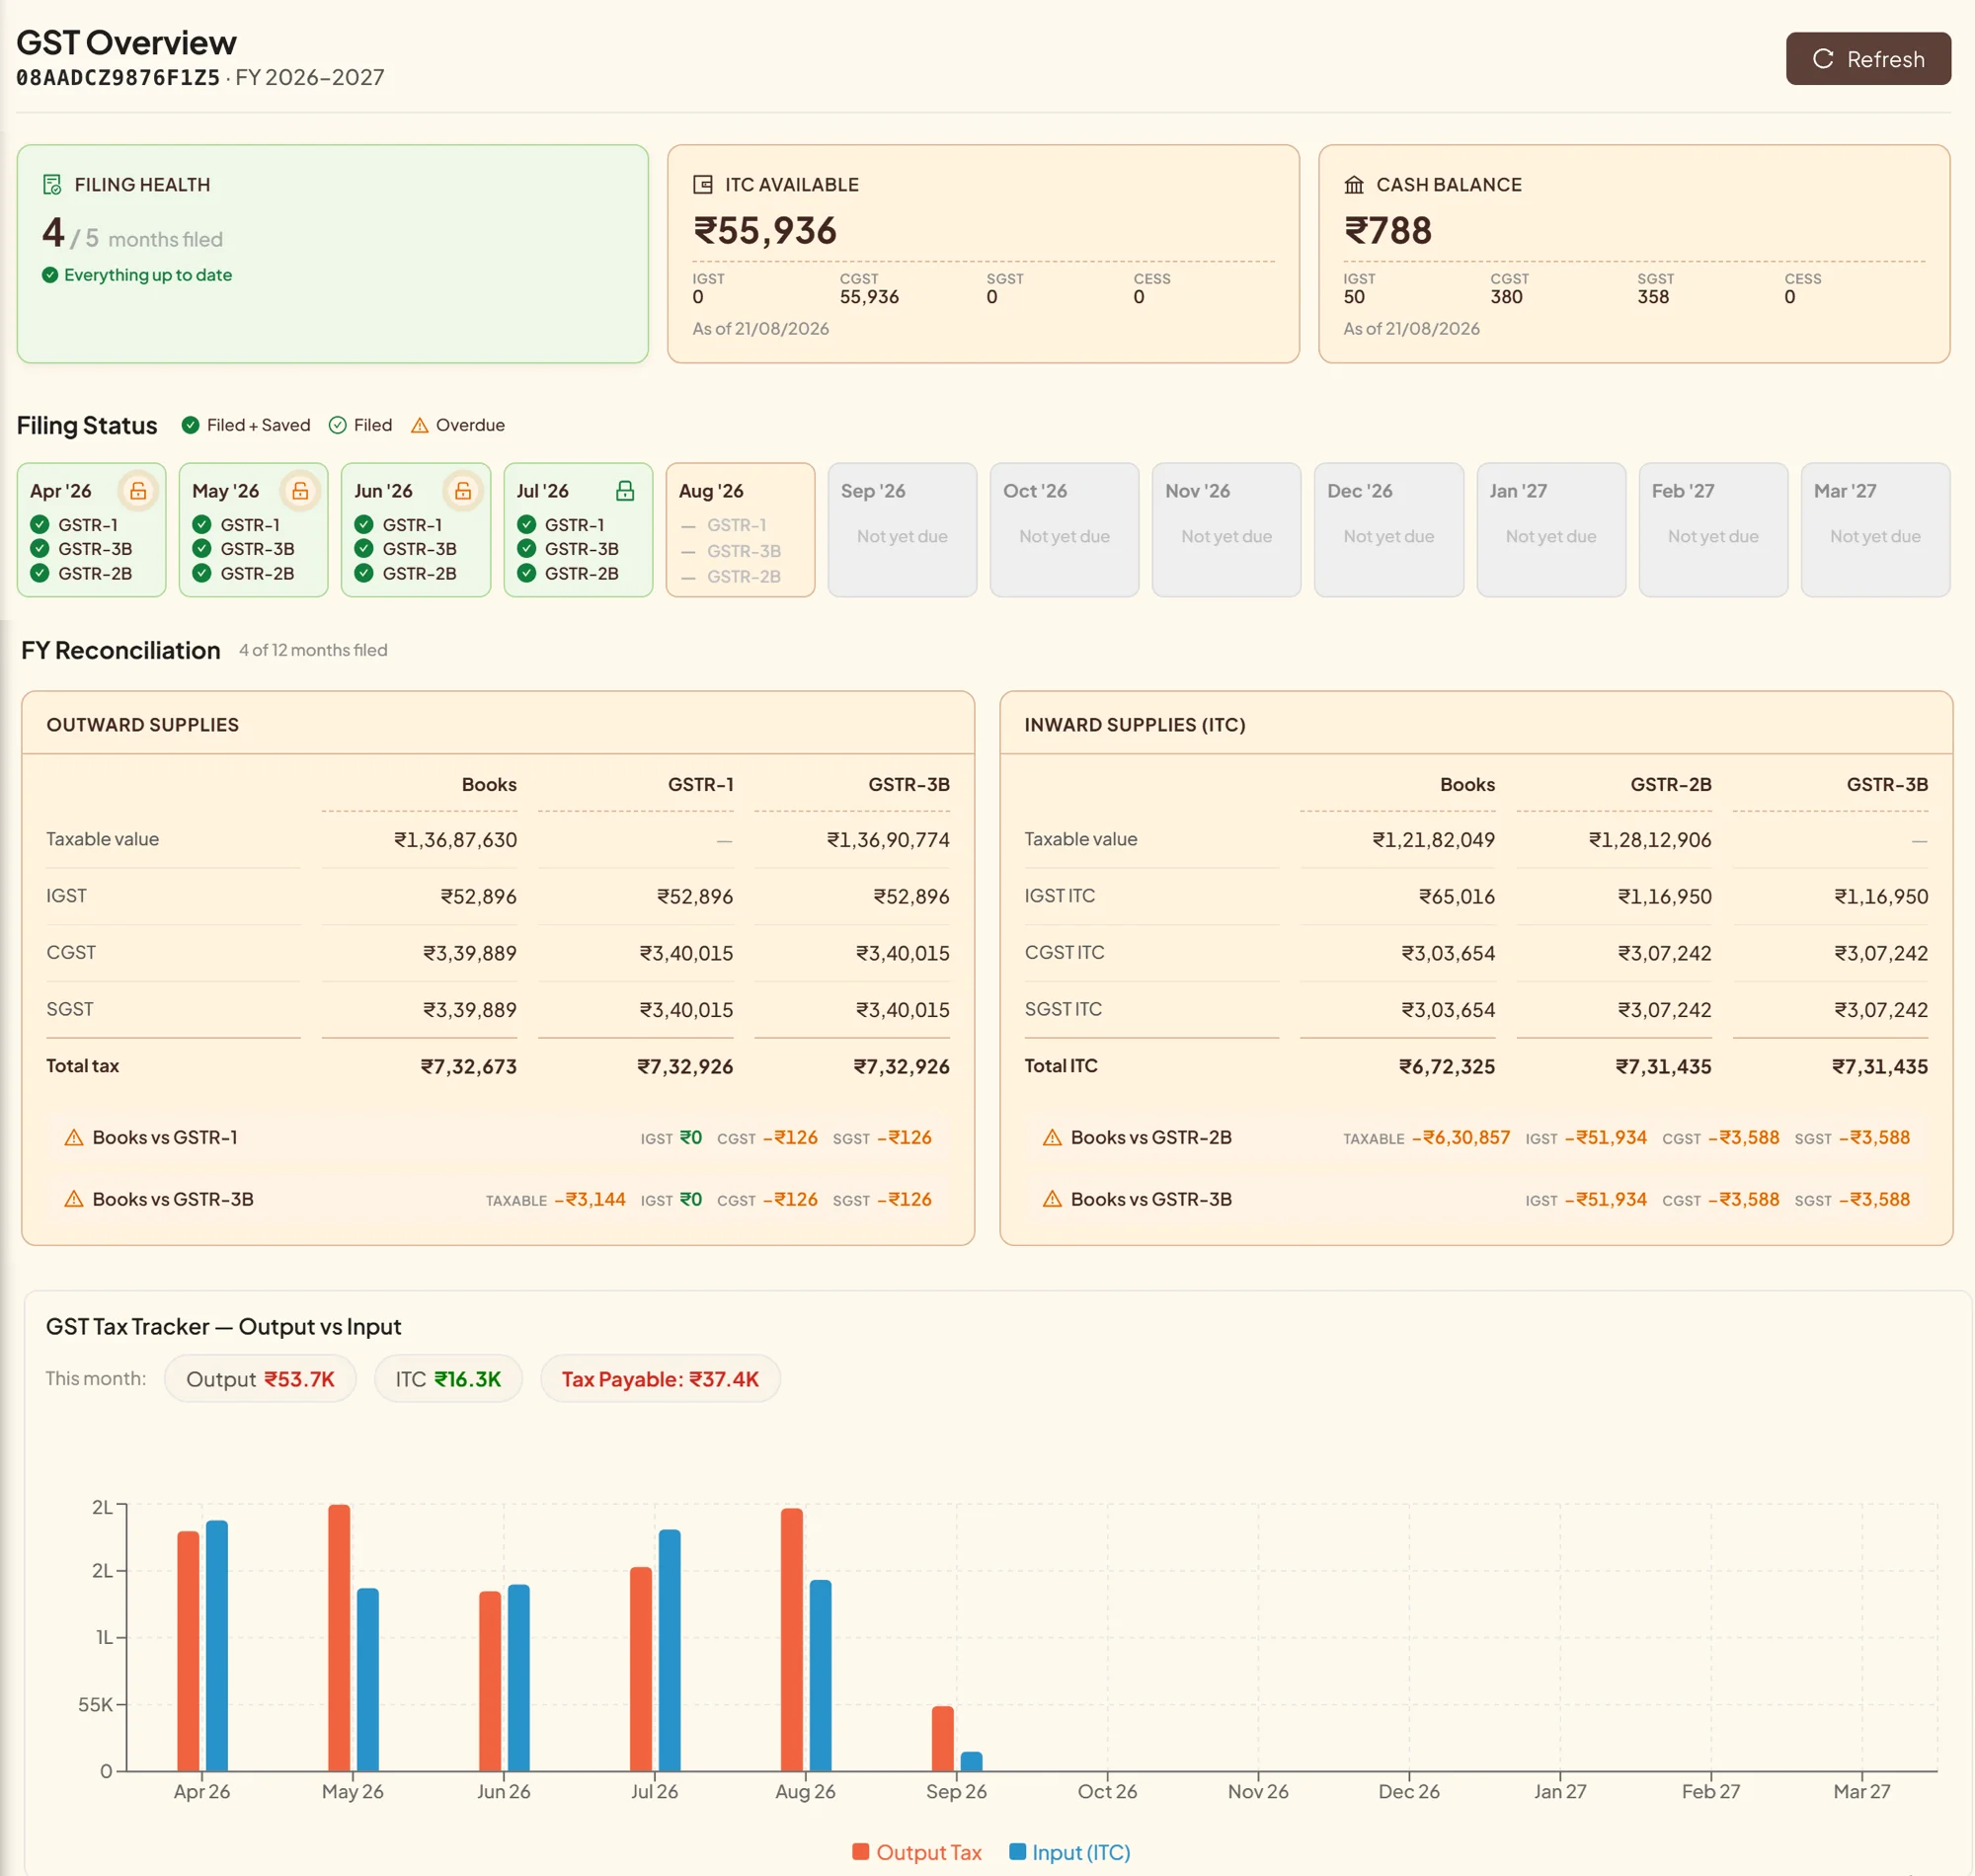1975x1876 pixels.
Task: Click Cash Balance CGST value 380
Action: tap(1506, 297)
